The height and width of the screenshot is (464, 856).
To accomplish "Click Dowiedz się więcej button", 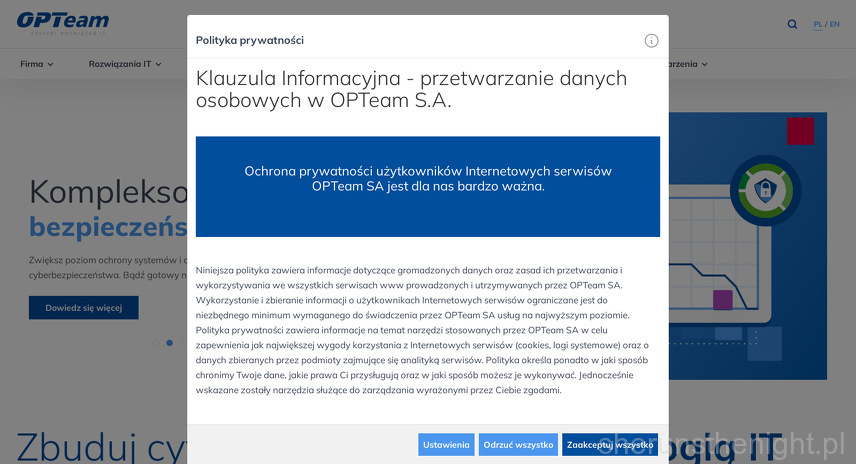I will tap(84, 308).
